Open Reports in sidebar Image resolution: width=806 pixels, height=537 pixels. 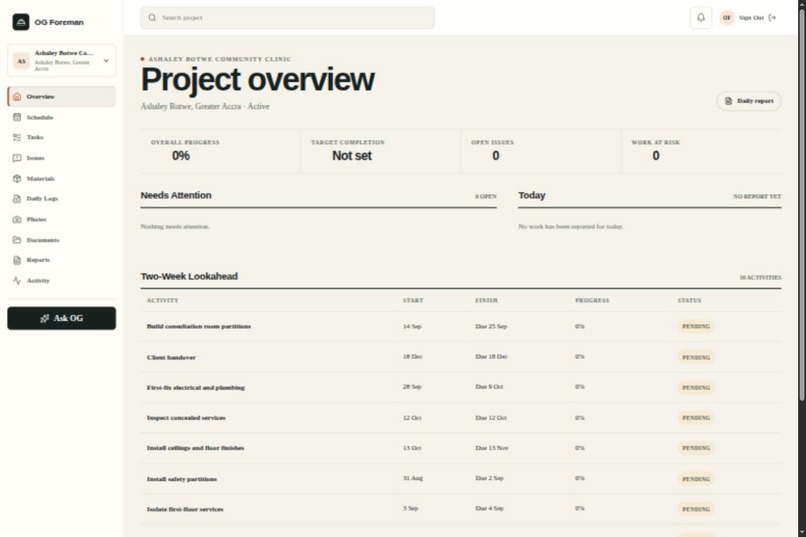pyautogui.click(x=62, y=260)
